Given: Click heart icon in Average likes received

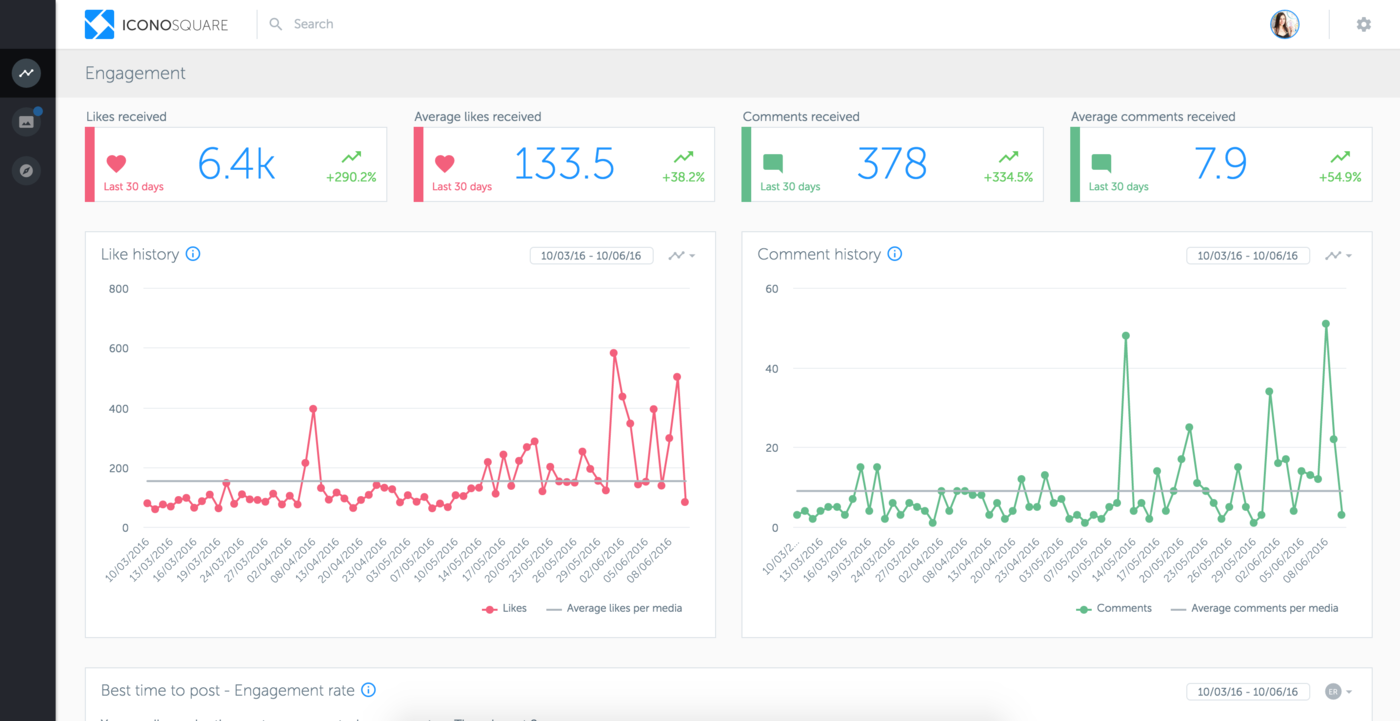Looking at the screenshot, I should tap(445, 163).
